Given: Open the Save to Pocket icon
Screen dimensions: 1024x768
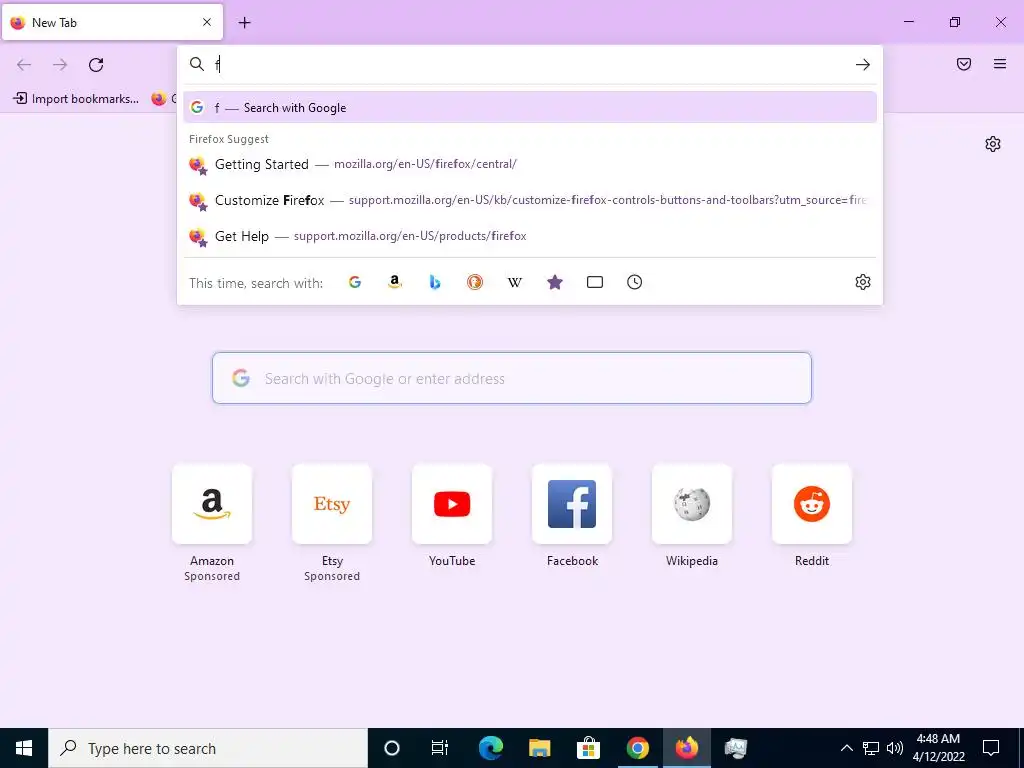Looking at the screenshot, I should [x=964, y=64].
